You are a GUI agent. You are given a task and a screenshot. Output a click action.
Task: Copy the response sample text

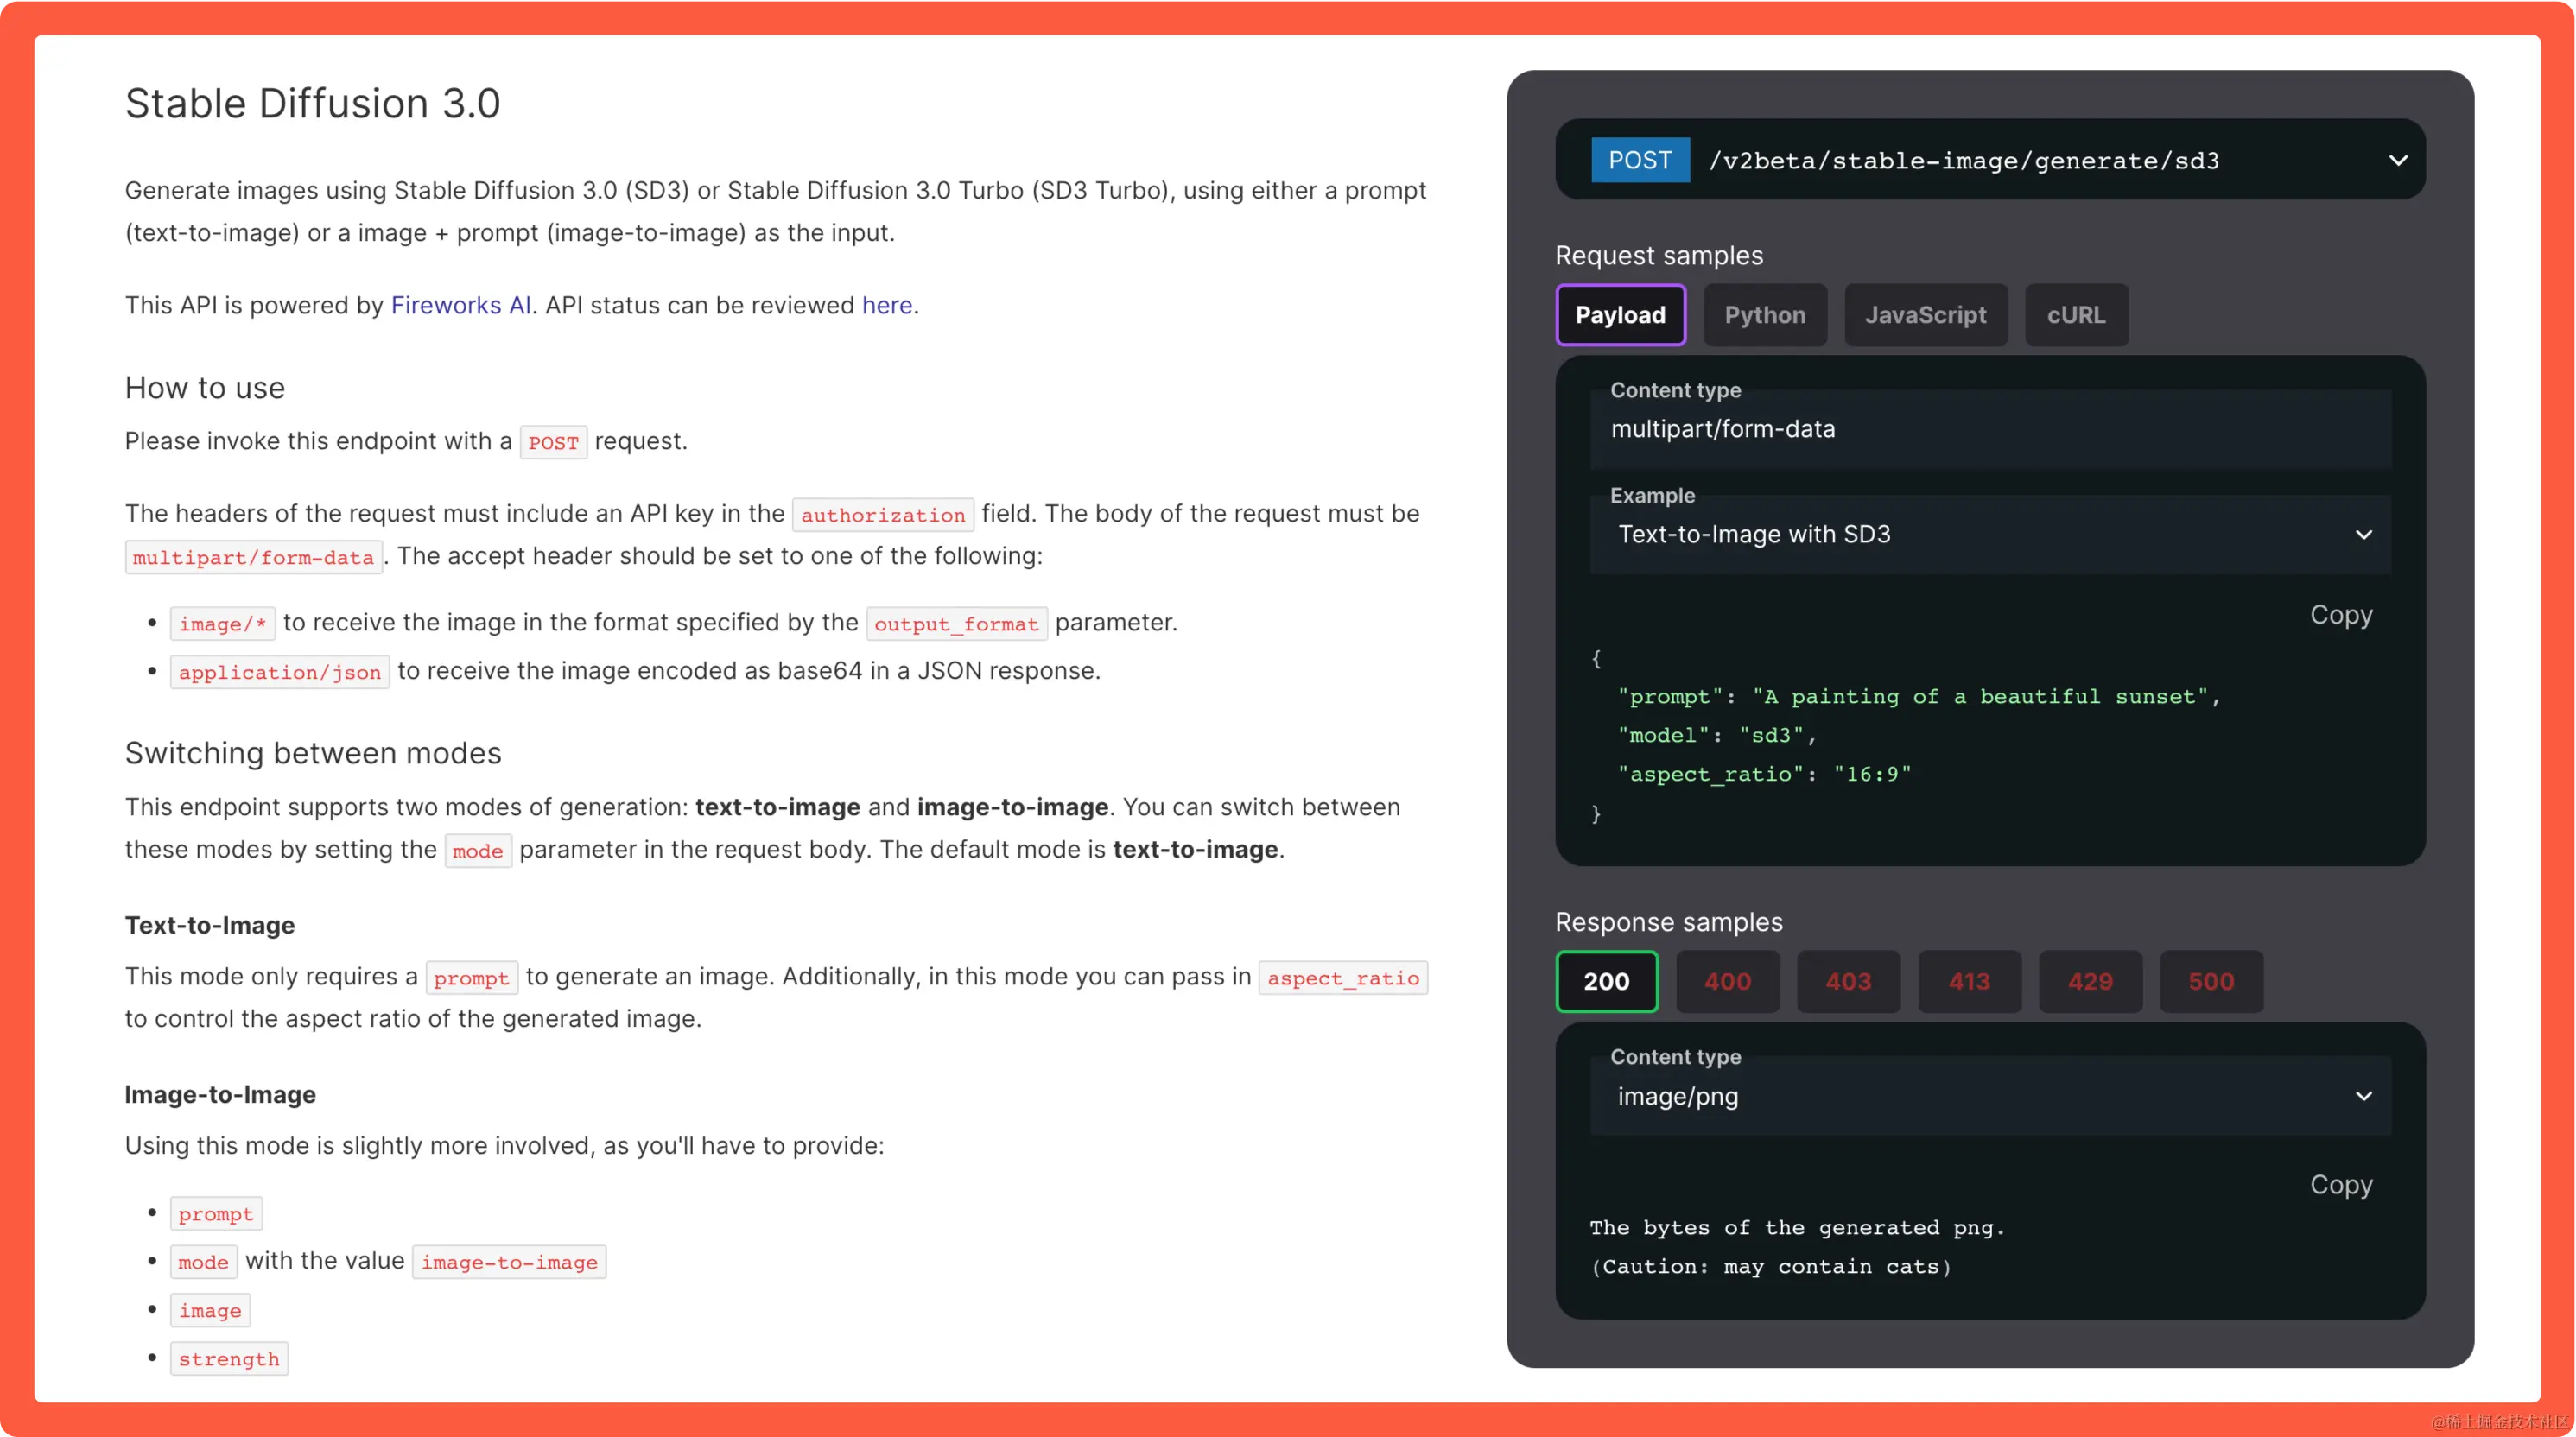tap(2340, 1184)
